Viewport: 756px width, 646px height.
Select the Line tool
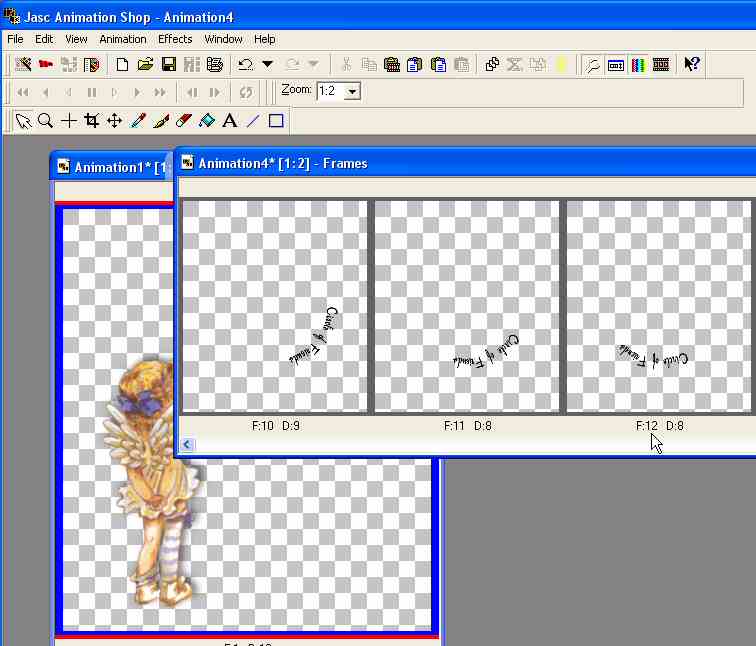(253, 121)
